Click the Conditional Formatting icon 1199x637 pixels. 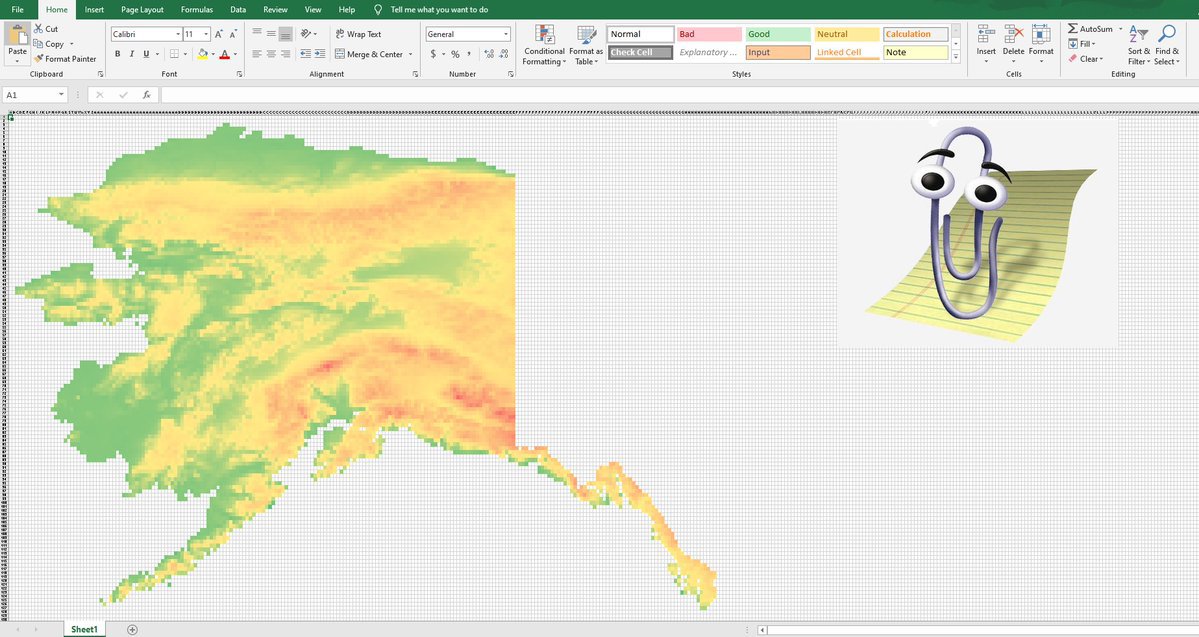click(544, 36)
